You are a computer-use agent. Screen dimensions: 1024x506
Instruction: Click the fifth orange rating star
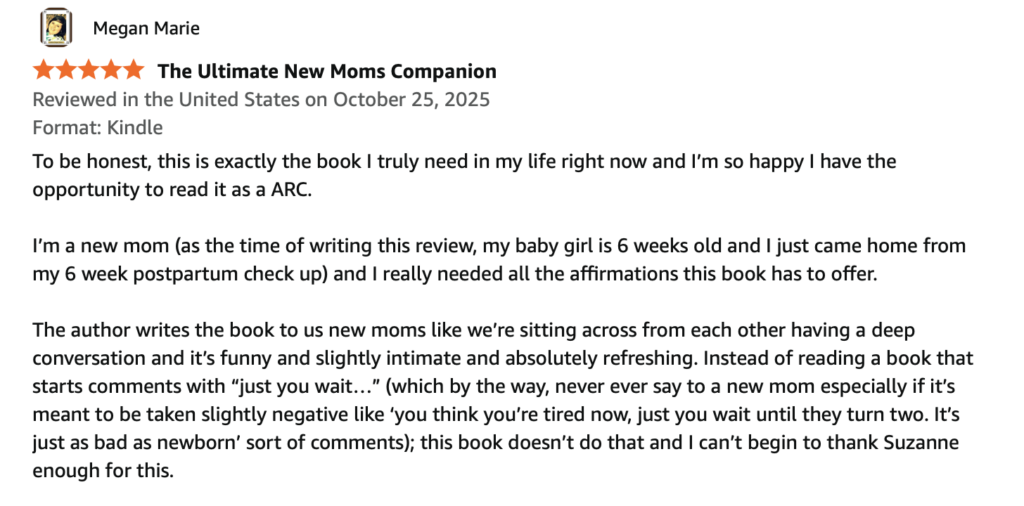[x=133, y=71]
